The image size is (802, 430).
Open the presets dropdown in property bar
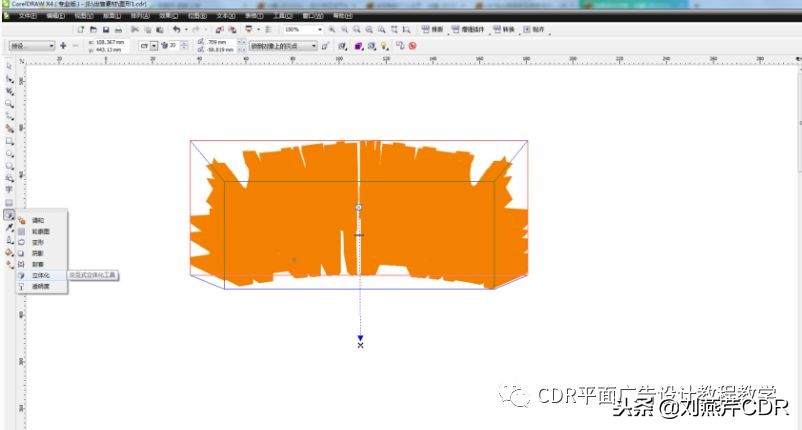(x=32, y=46)
